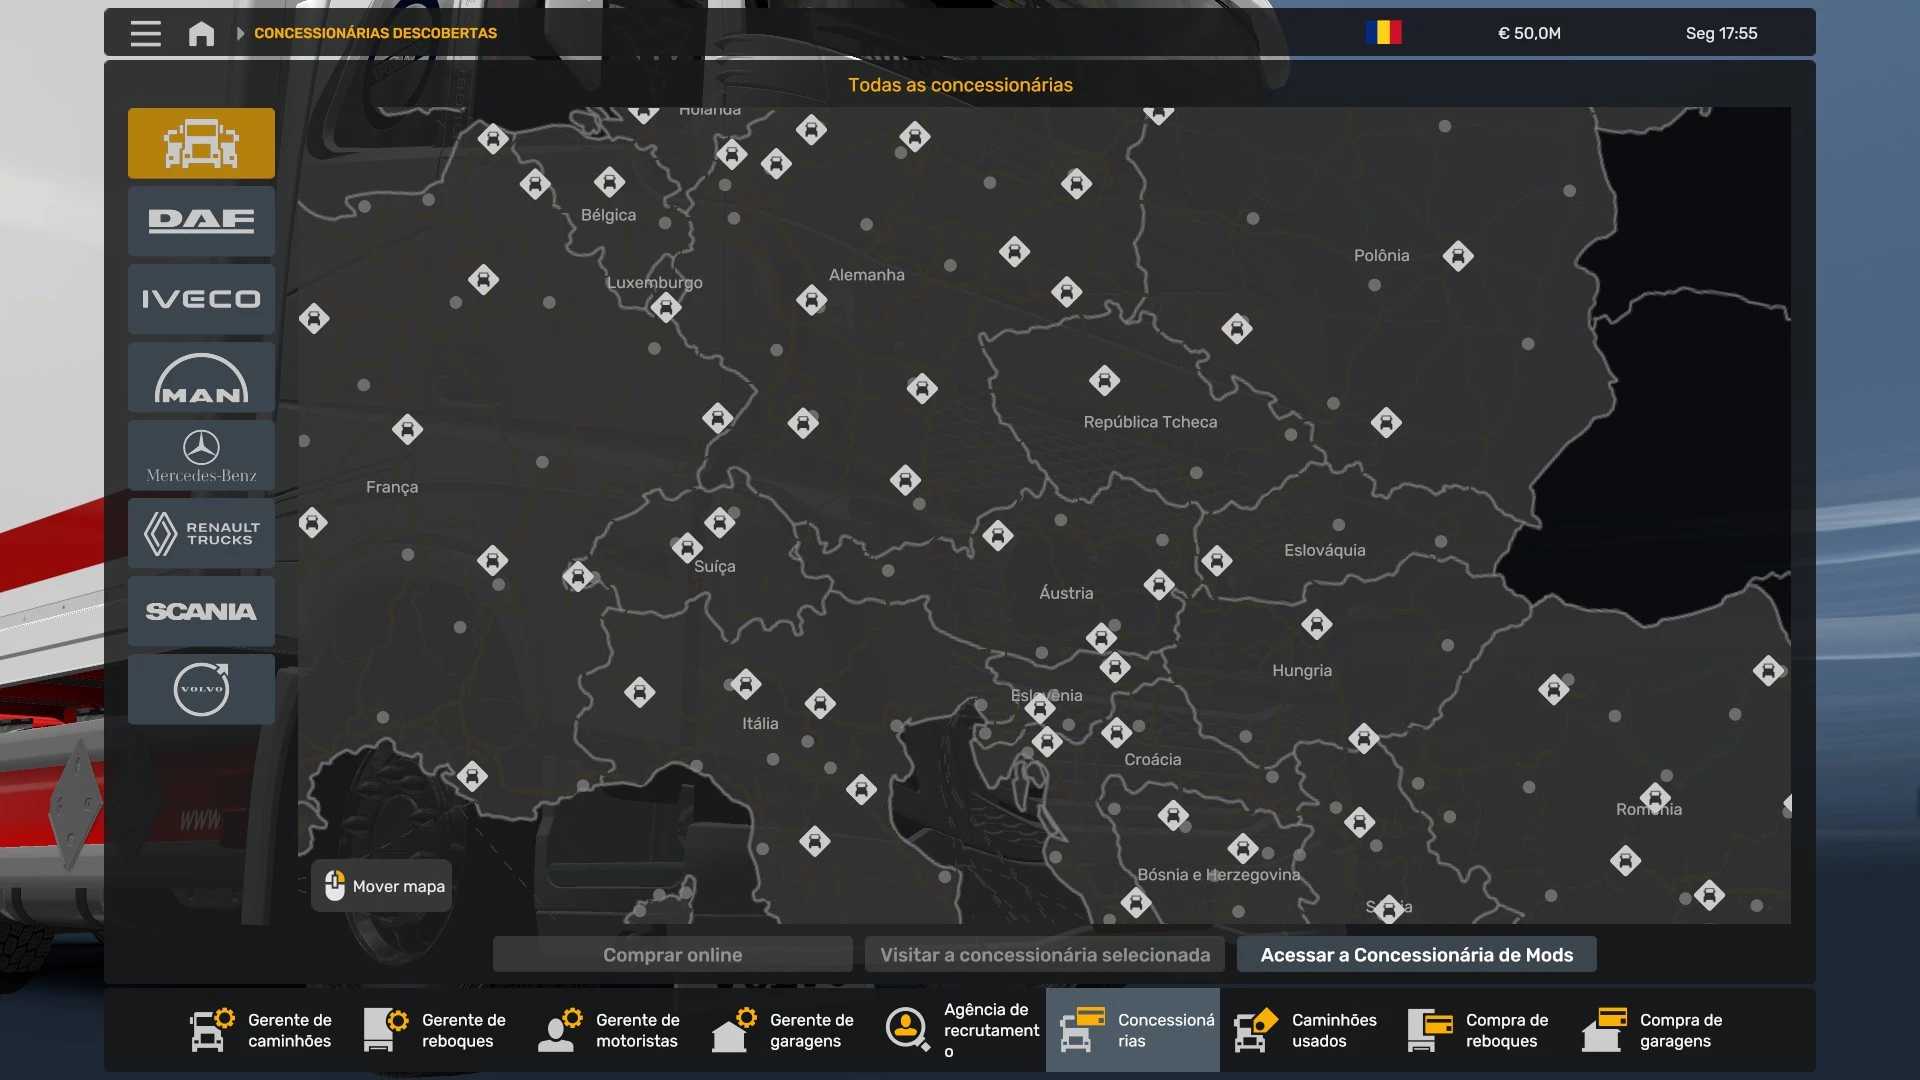Viewport: 1920px width, 1080px height.
Task: Open Acessar a Concessionária de Mods
Action: pyautogui.click(x=1416, y=955)
